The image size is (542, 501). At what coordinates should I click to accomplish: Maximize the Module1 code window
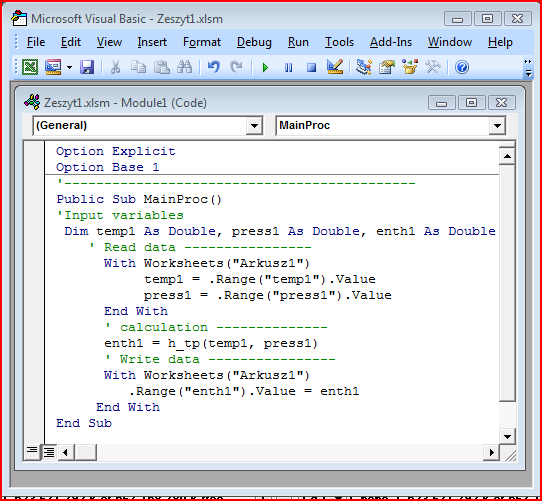pyautogui.click(x=471, y=103)
